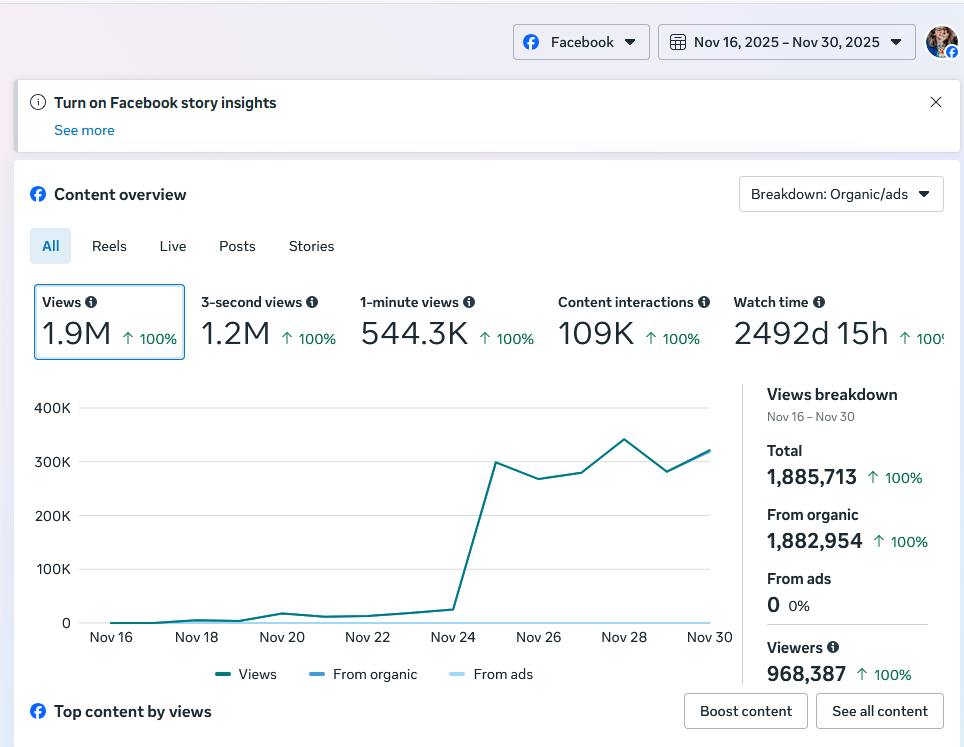This screenshot has width=964, height=747.
Task: Click the Viewers info icon
Action: coord(833,647)
